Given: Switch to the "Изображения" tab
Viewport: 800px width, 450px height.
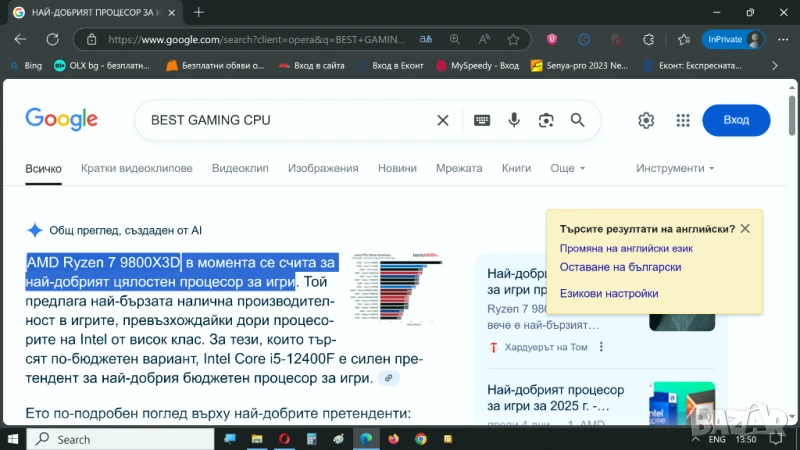Looking at the screenshot, I should point(322,168).
